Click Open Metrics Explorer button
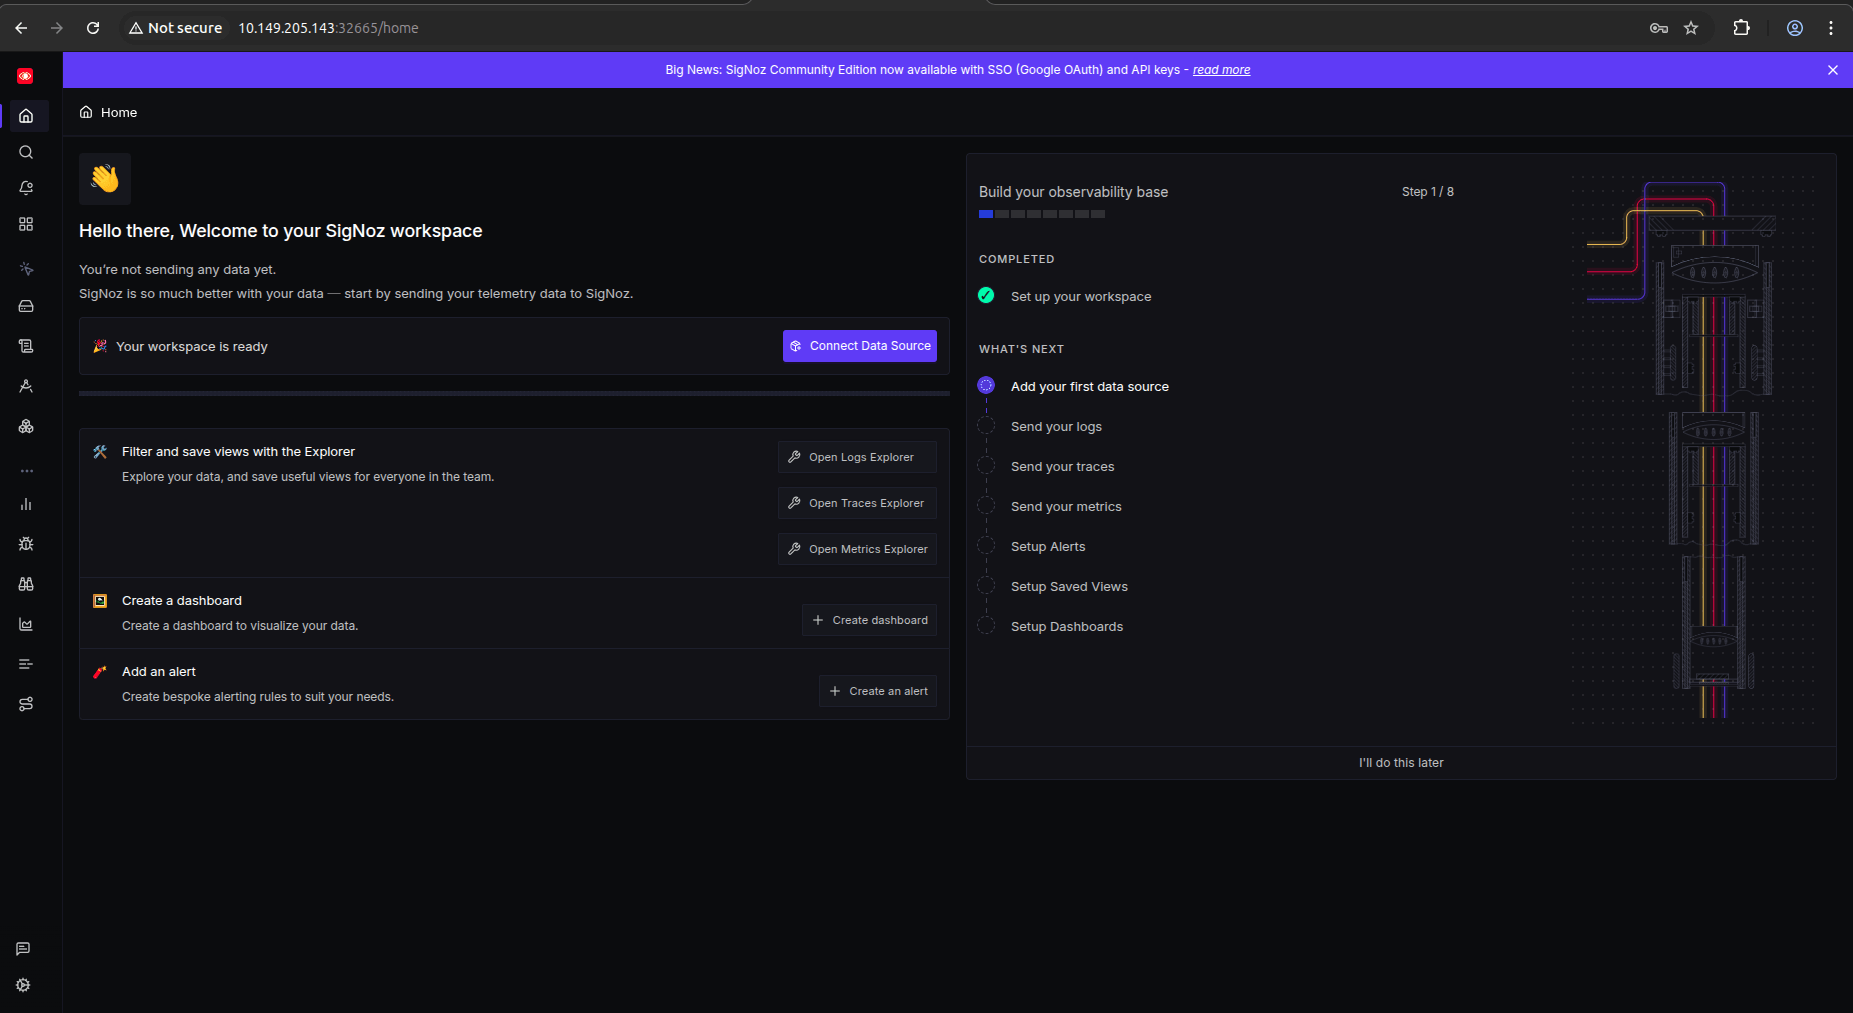This screenshot has width=1853, height=1013. 857,549
